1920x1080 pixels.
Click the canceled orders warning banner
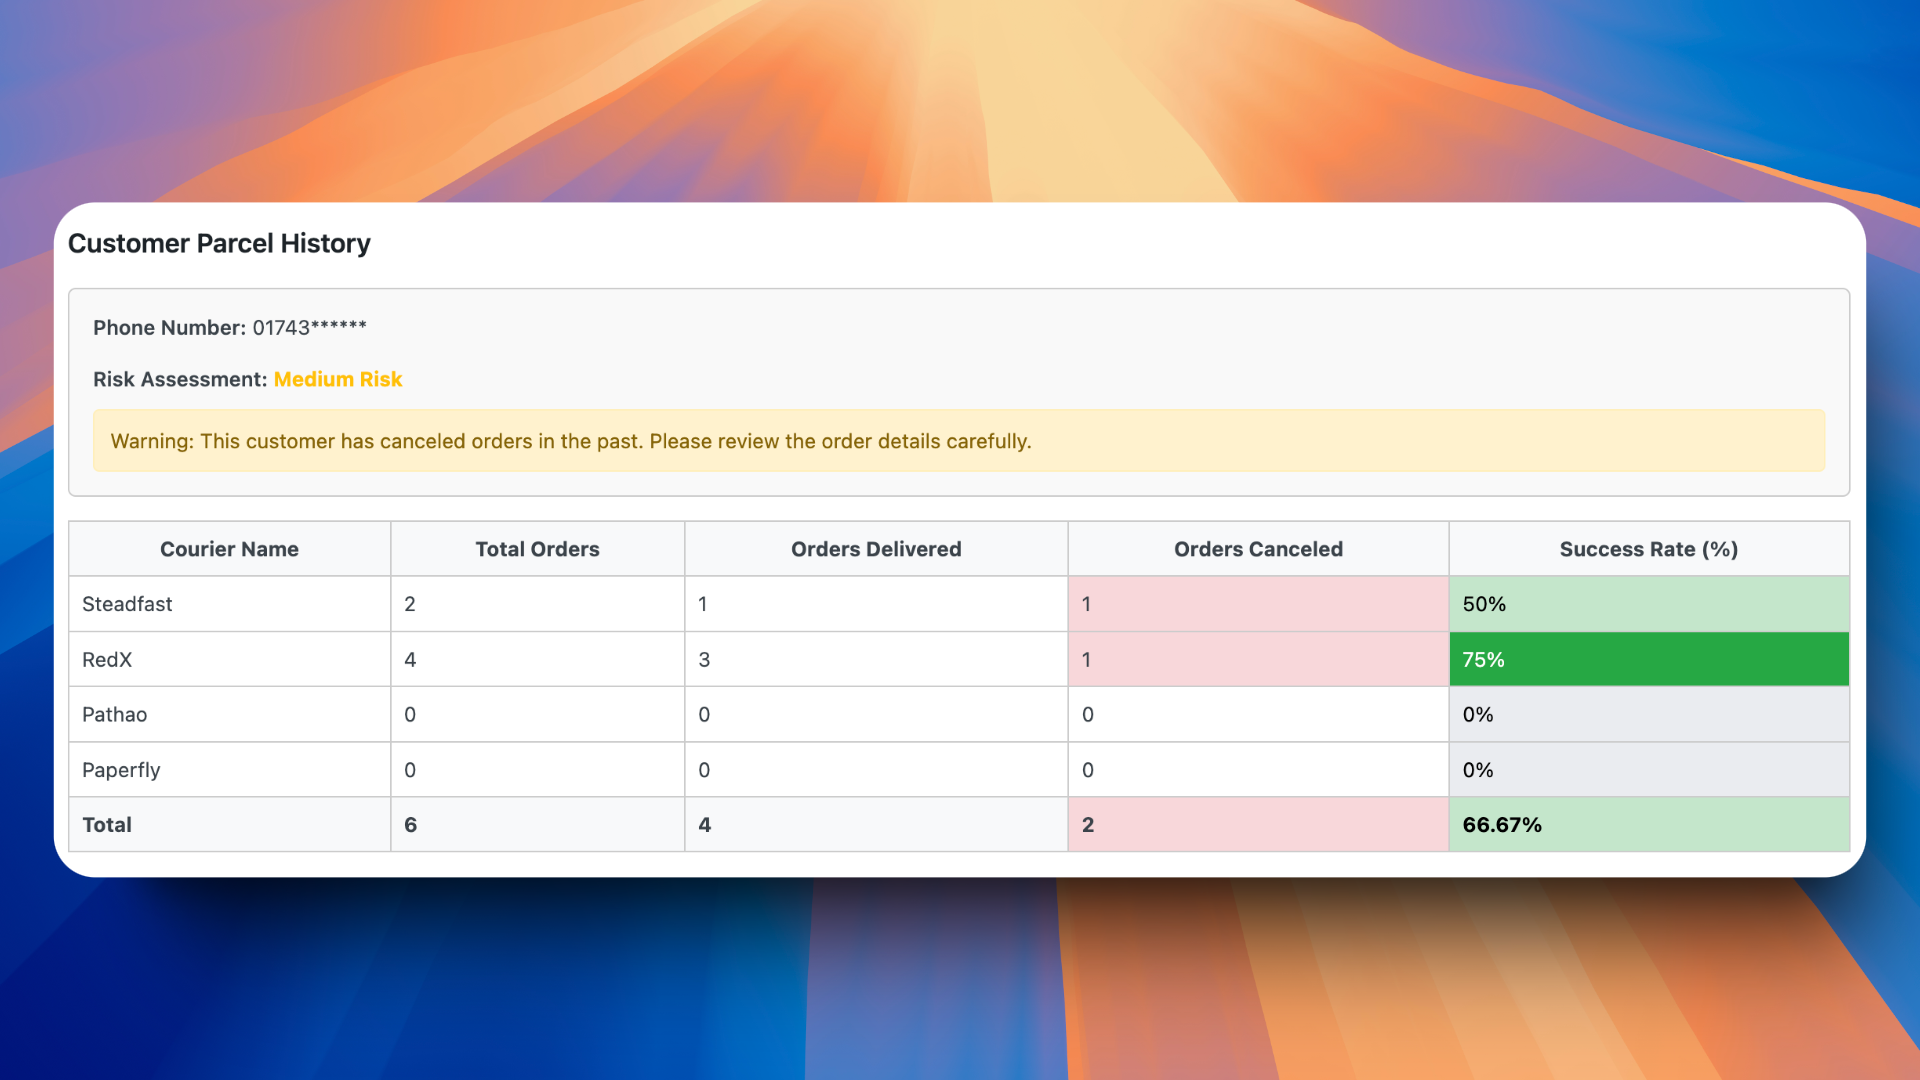click(x=959, y=441)
